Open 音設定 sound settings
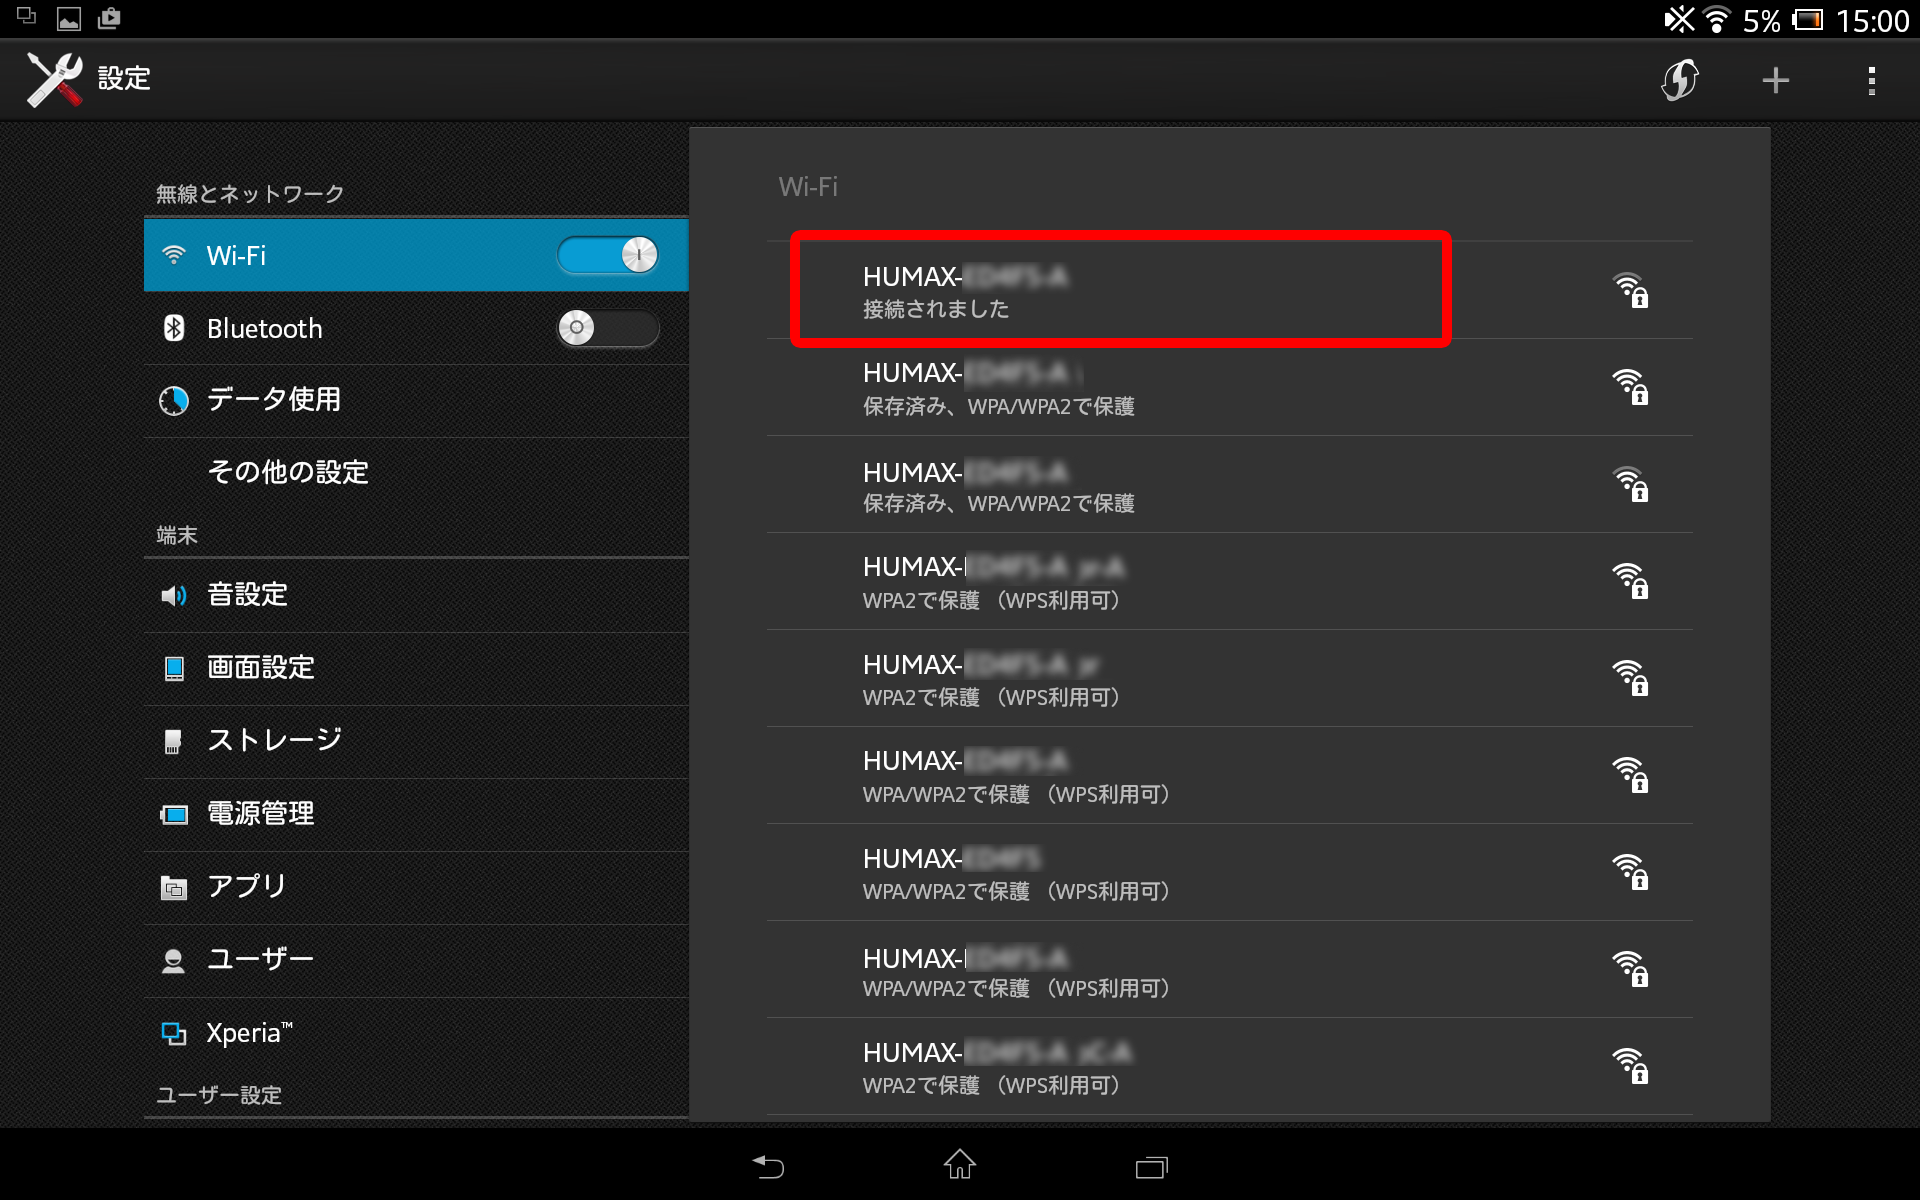 416,595
